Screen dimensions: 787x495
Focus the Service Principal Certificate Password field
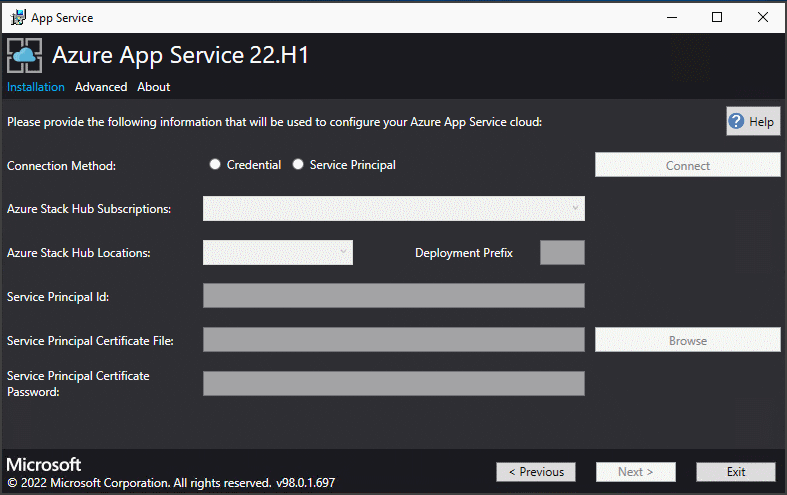click(393, 384)
